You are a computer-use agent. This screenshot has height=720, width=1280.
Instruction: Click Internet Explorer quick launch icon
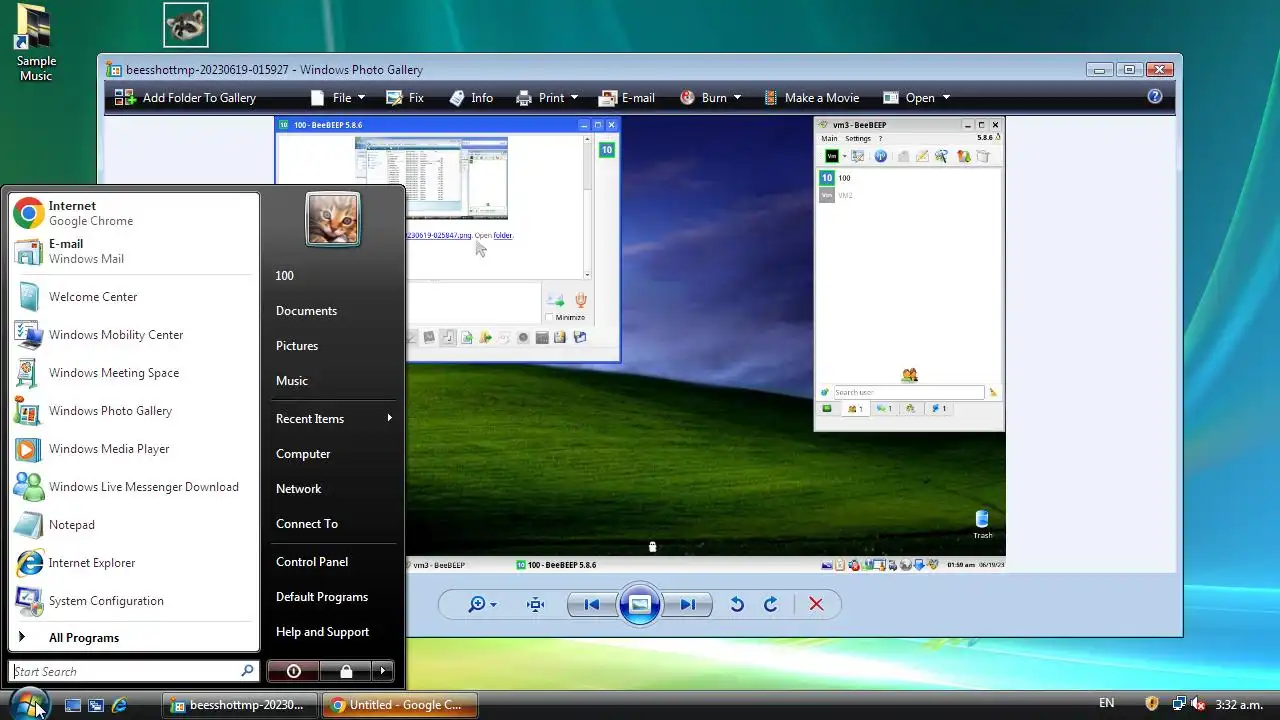(x=119, y=705)
